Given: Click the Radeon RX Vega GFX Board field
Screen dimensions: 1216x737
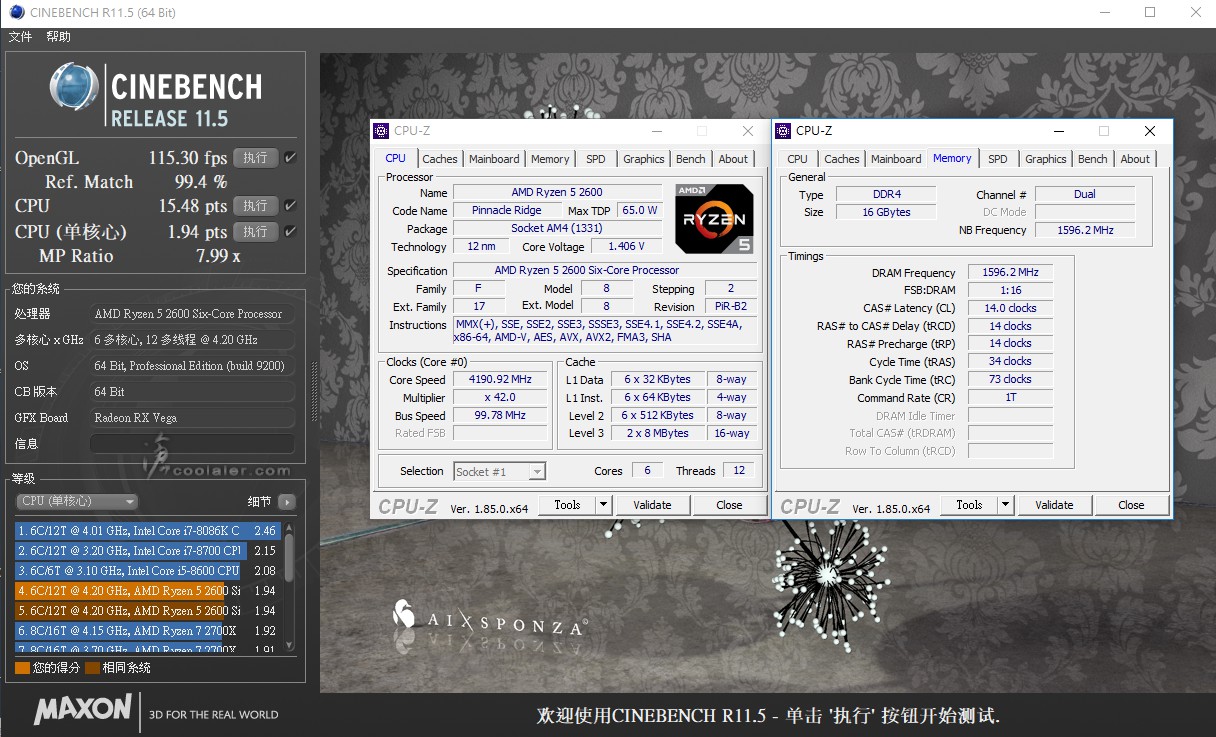Looking at the screenshot, I should [x=192, y=418].
